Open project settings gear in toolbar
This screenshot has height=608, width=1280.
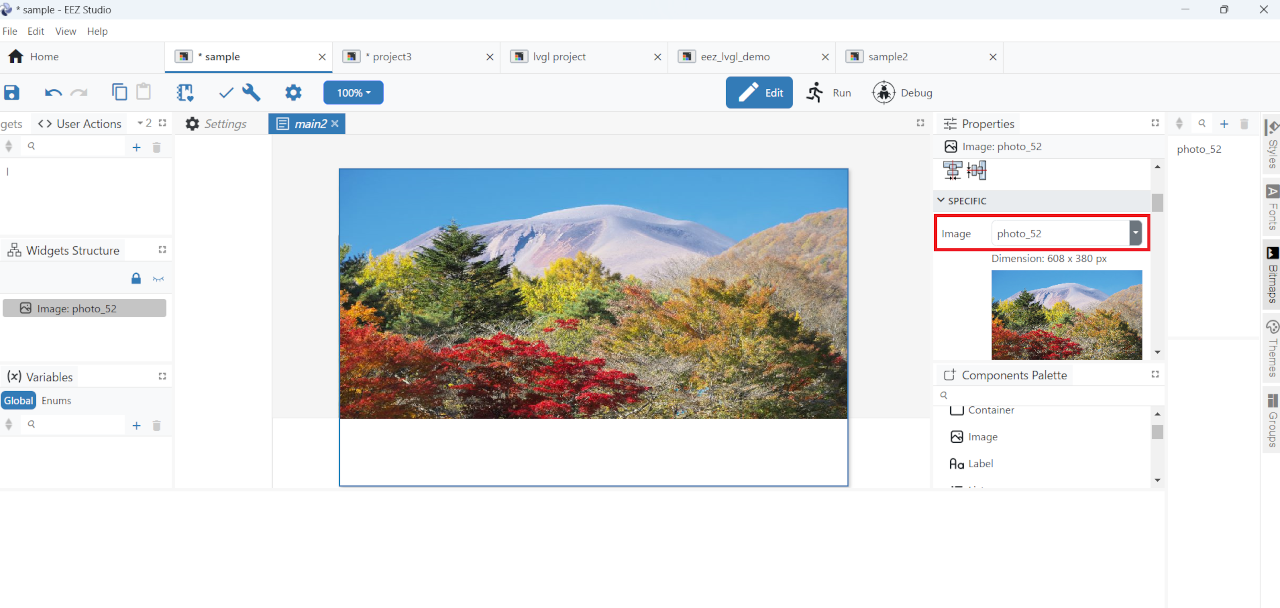tap(293, 93)
